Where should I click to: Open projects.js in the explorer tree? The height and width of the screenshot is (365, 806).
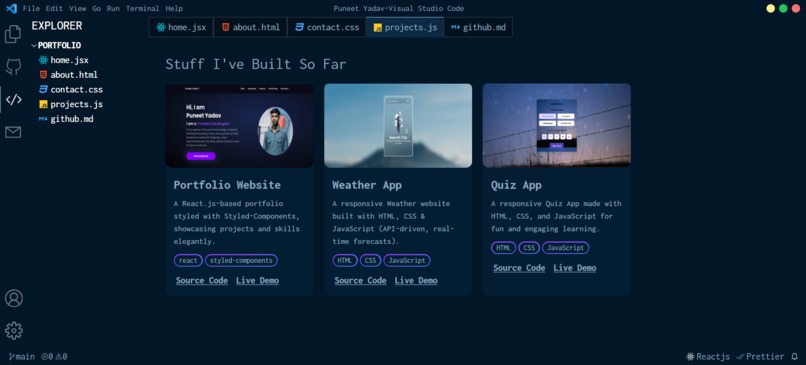click(76, 104)
